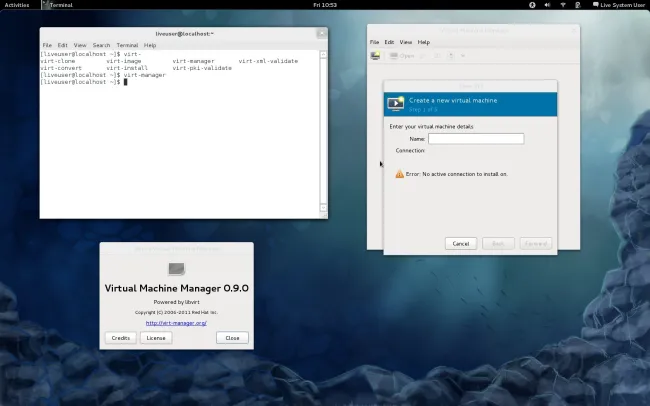Click the key/user icon in the top panel
The image size is (650, 406).
point(578,5)
